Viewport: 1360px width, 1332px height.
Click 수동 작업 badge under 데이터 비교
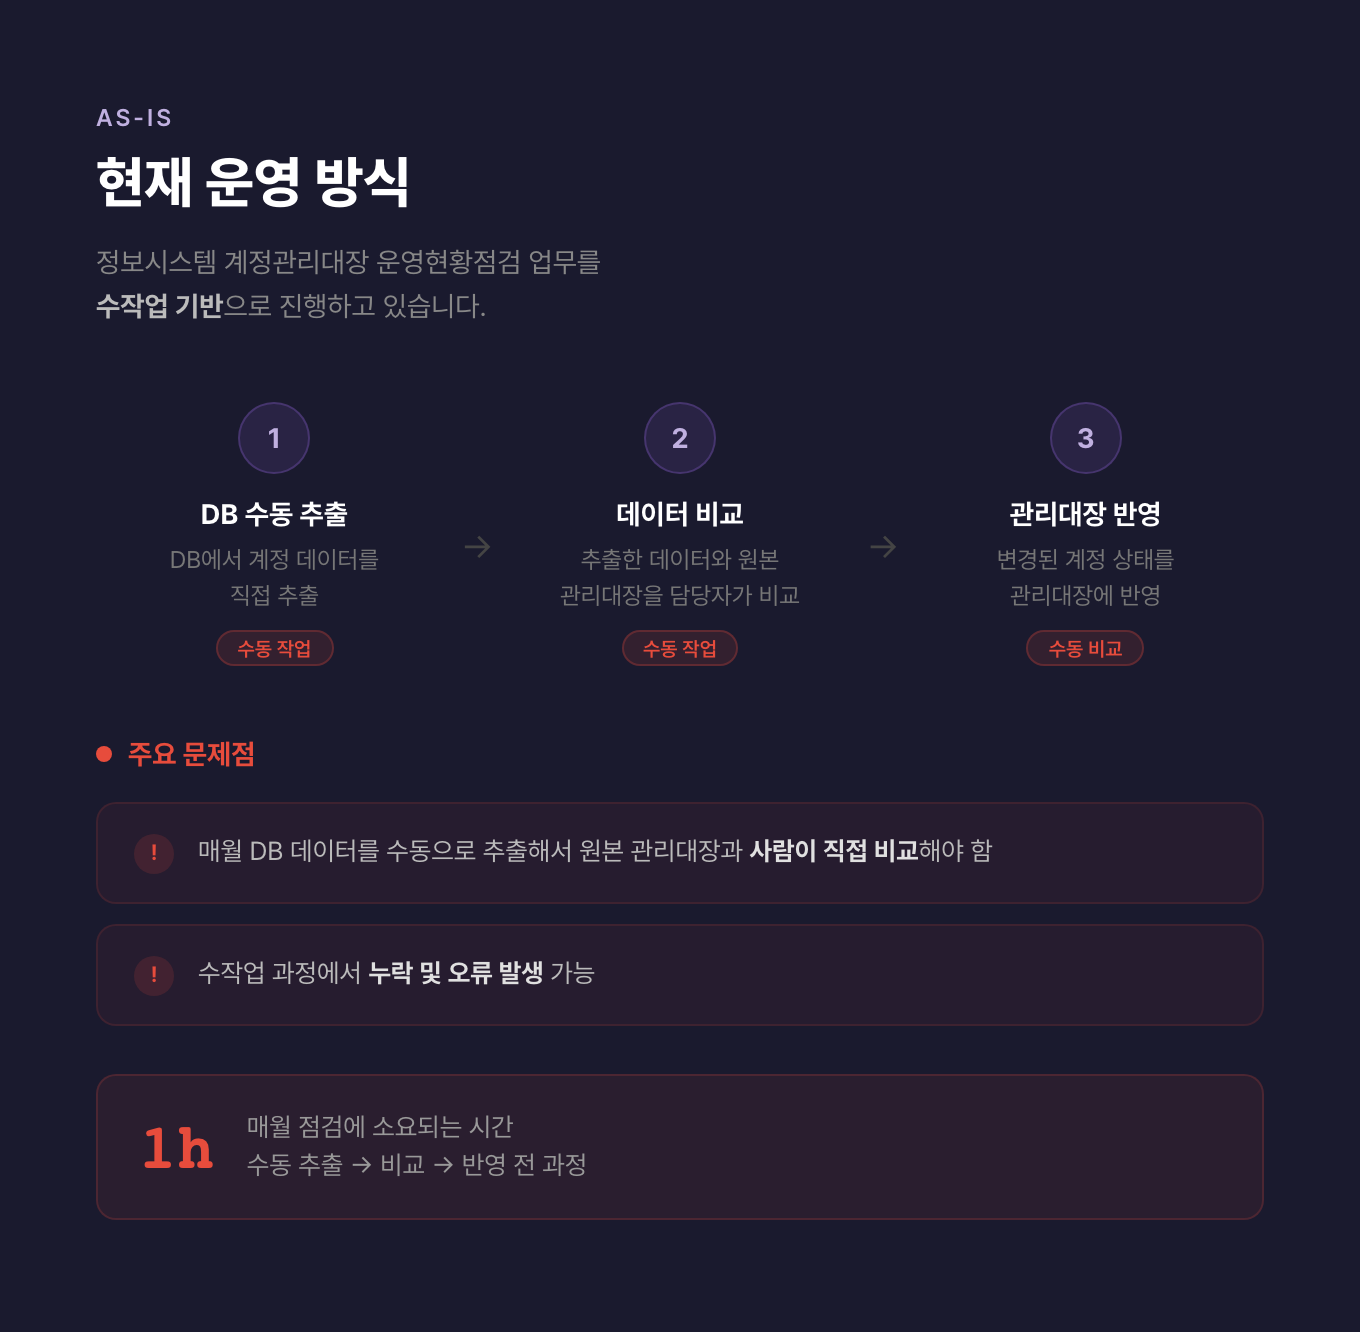(680, 648)
